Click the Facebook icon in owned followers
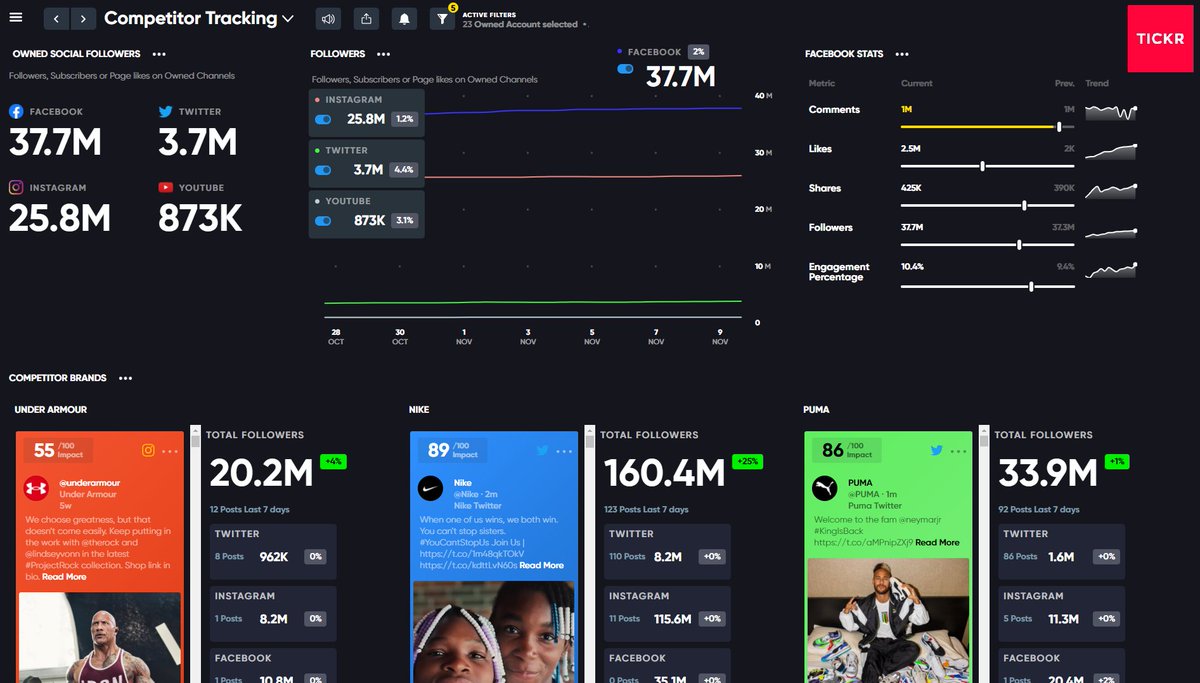Image resolution: width=1200 pixels, height=683 pixels. 16,112
